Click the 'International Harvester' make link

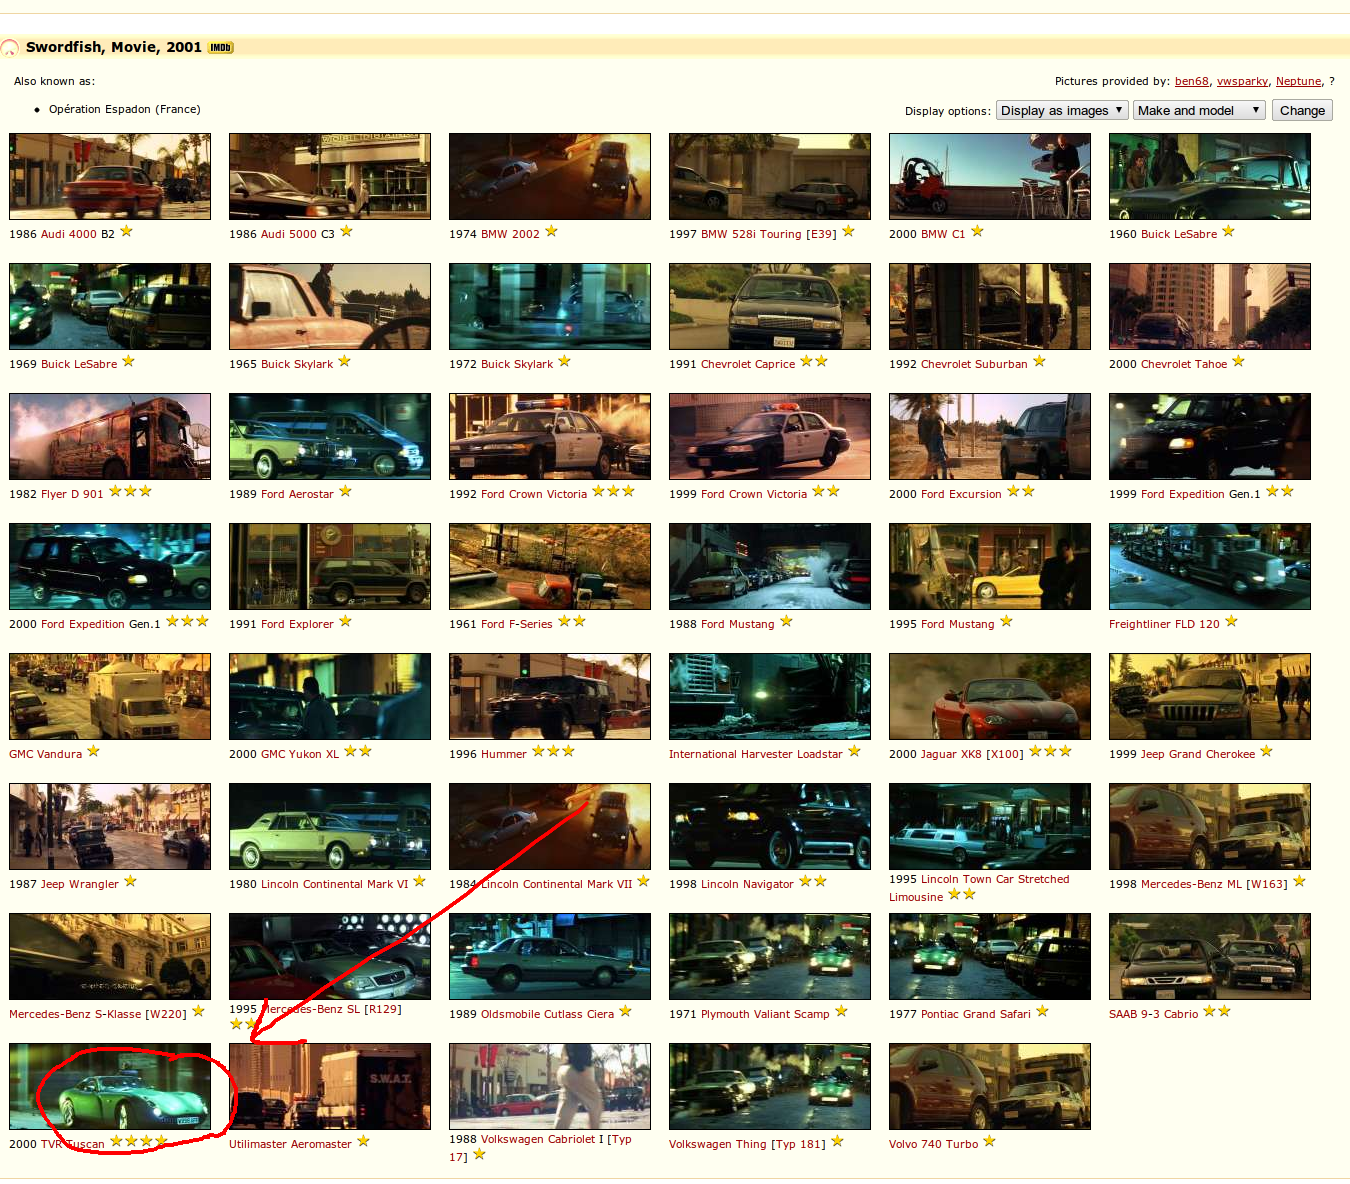(731, 754)
